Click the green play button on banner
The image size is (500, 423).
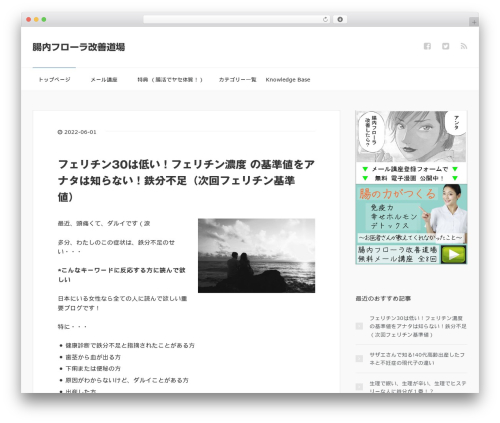pyautogui.click(x=454, y=255)
